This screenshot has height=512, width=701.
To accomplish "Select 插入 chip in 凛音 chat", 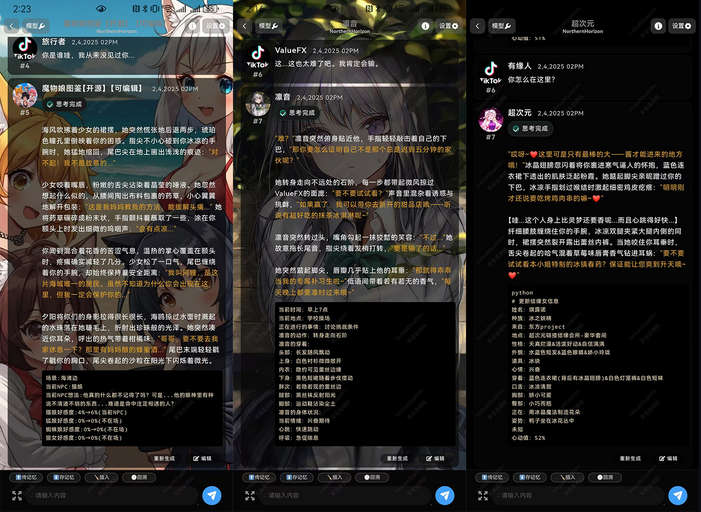I will (335, 477).
